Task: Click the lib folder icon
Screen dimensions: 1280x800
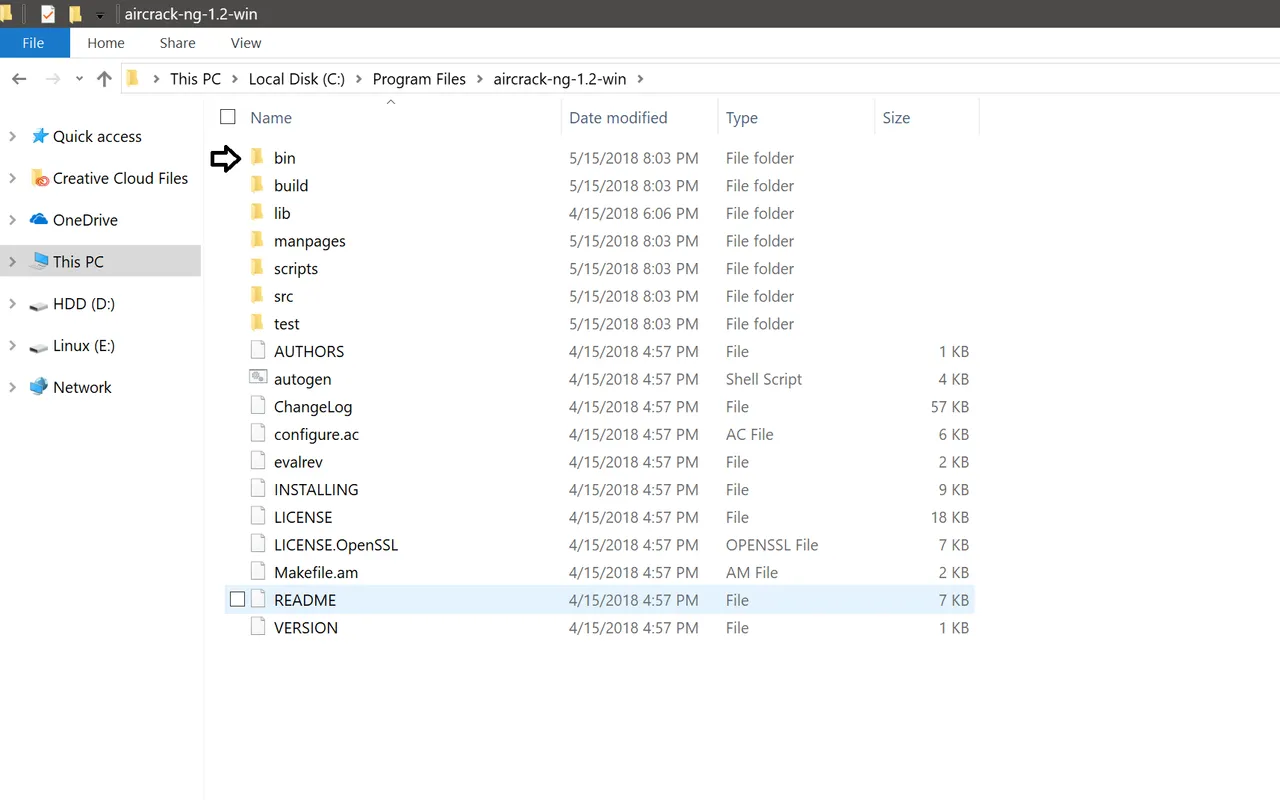Action: (x=257, y=213)
